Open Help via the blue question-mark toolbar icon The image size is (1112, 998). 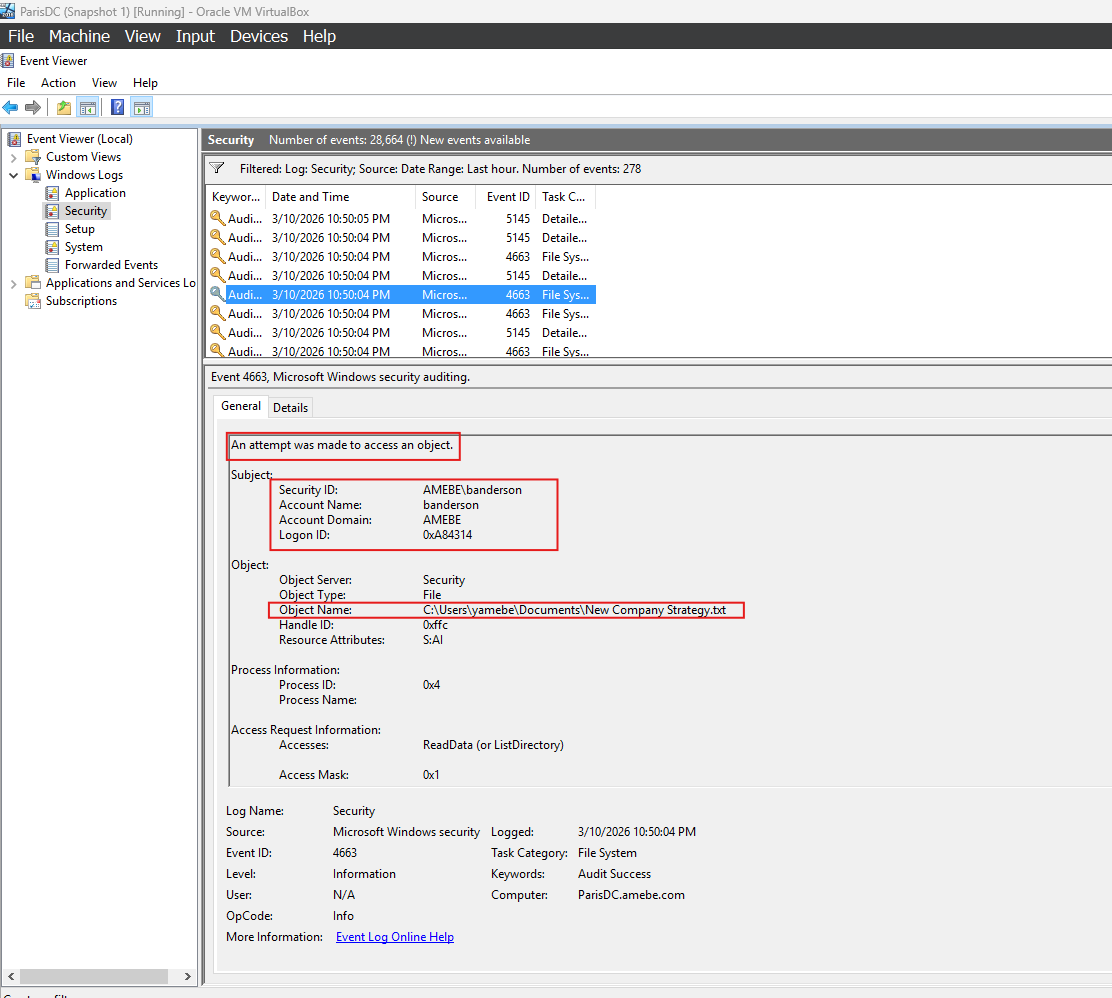118,108
